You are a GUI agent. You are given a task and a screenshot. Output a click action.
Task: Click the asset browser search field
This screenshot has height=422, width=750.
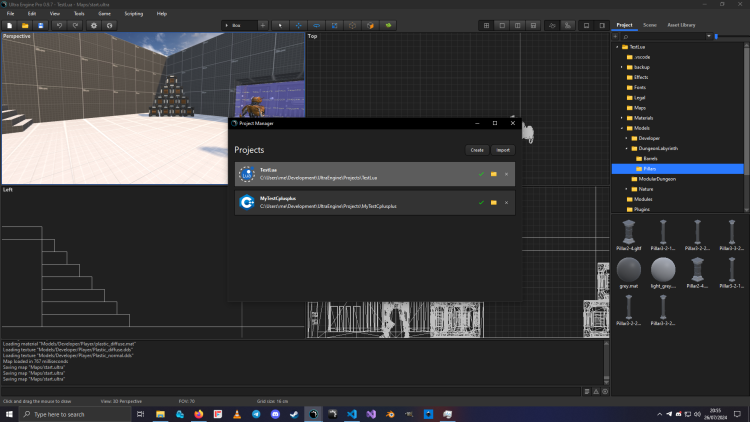pyautogui.click(x=663, y=36)
